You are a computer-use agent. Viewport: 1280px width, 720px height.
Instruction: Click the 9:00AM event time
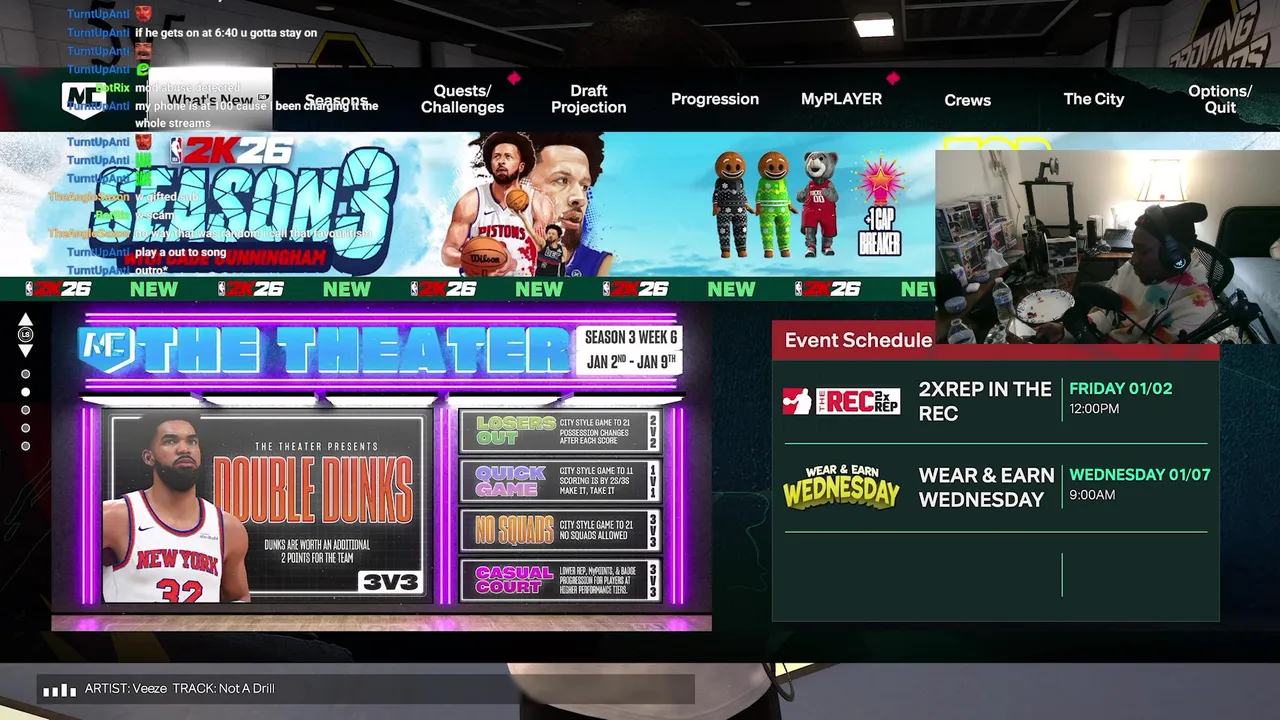coord(1092,494)
